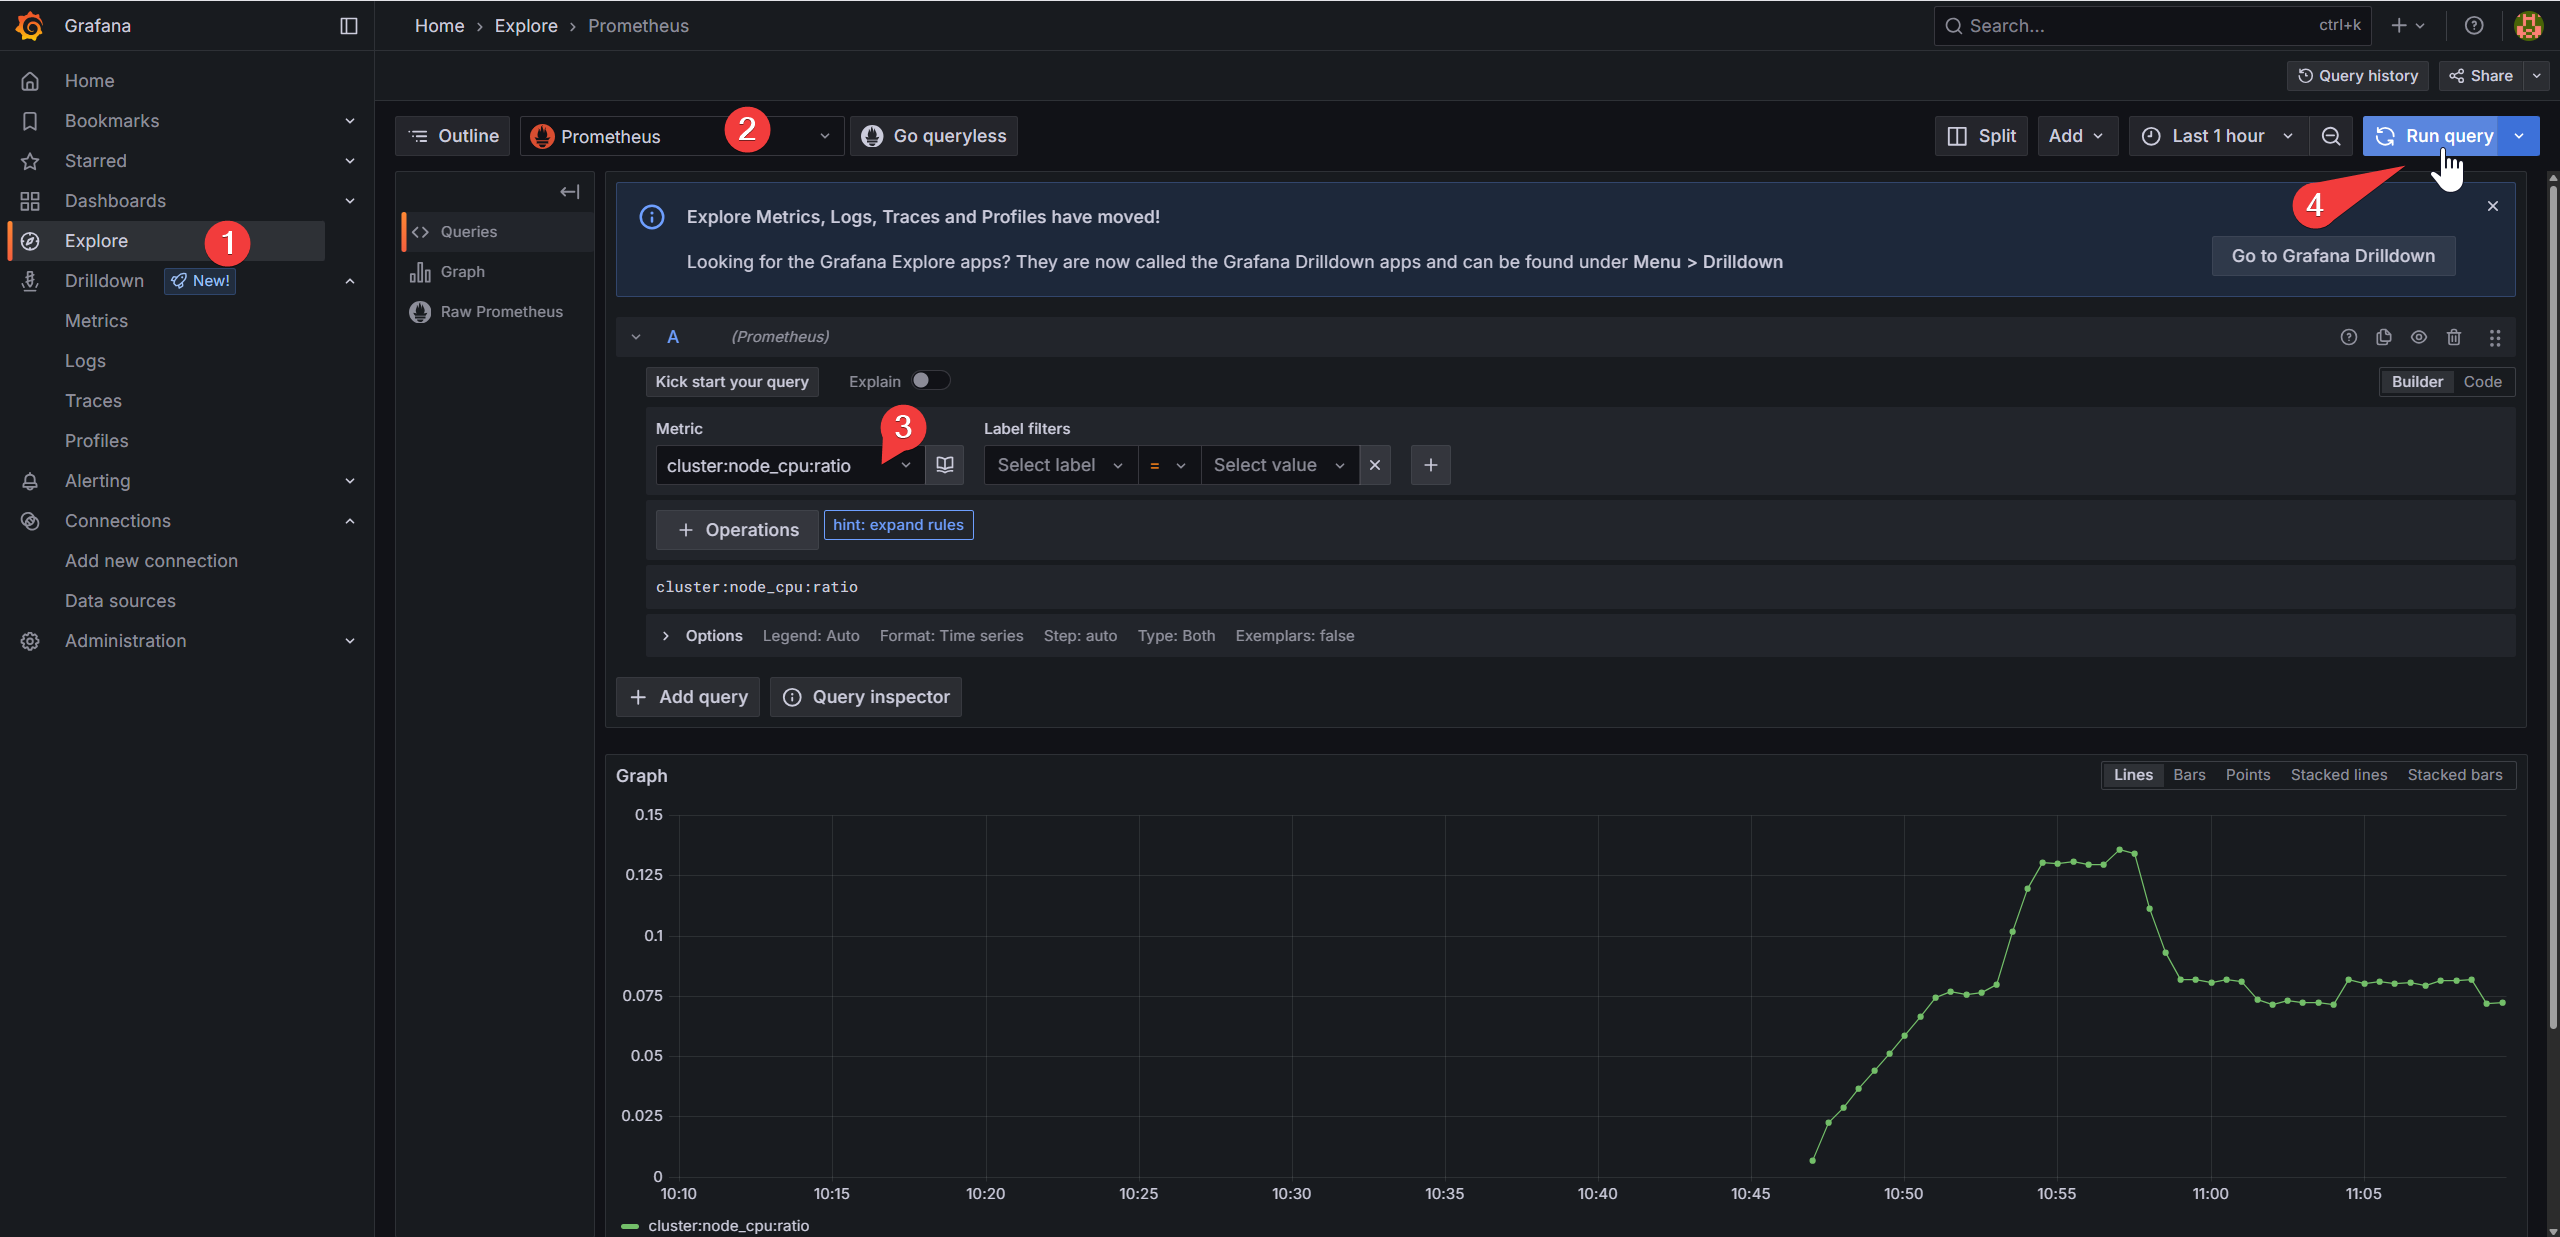The width and height of the screenshot is (2560, 1237).
Task: Add a label filter plus icon
Action: click(1431, 465)
